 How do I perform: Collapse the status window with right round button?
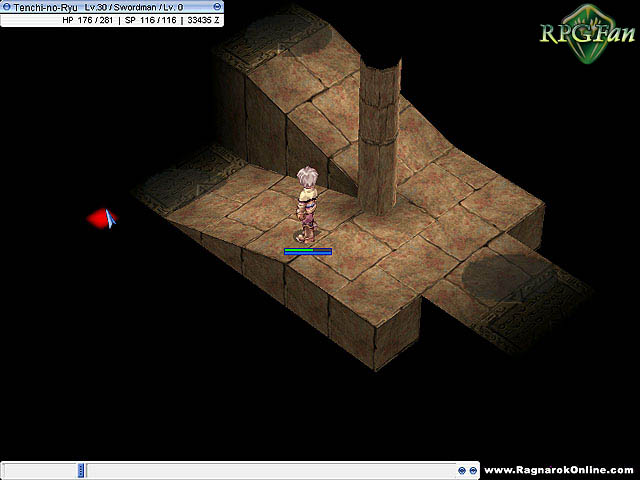pos(217,7)
